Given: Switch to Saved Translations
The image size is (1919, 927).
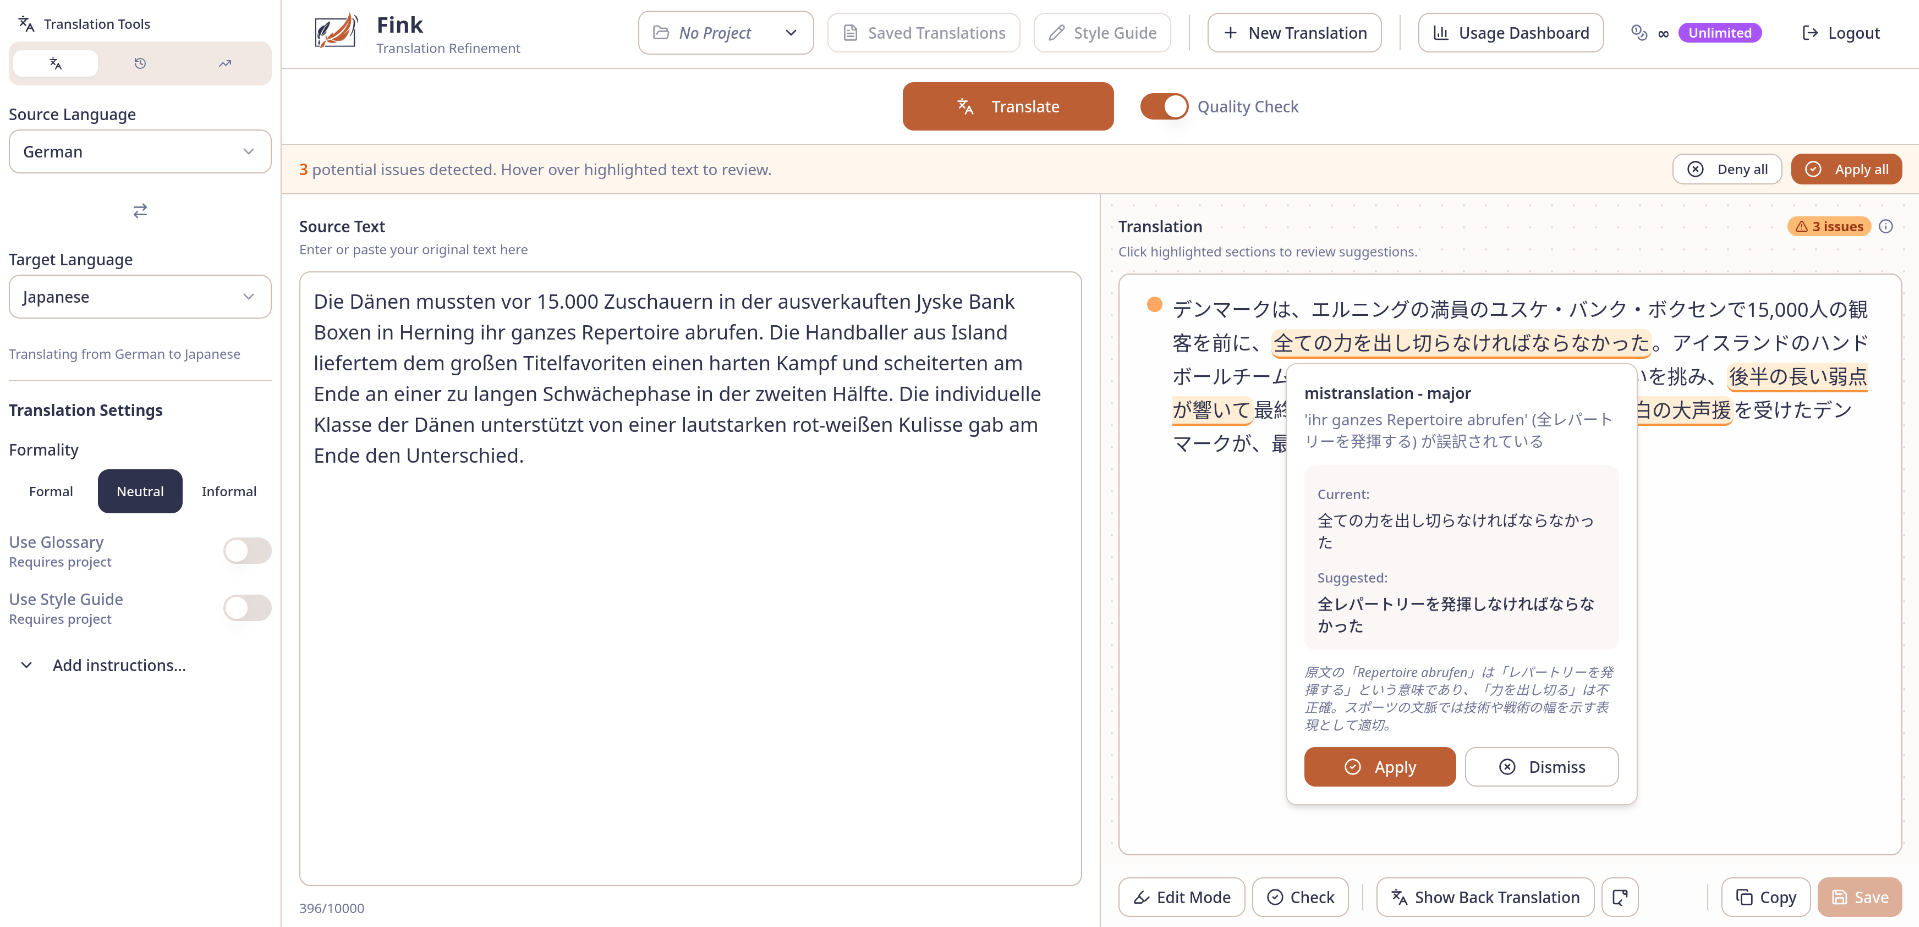Looking at the screenshot, I should click(922, 32).
